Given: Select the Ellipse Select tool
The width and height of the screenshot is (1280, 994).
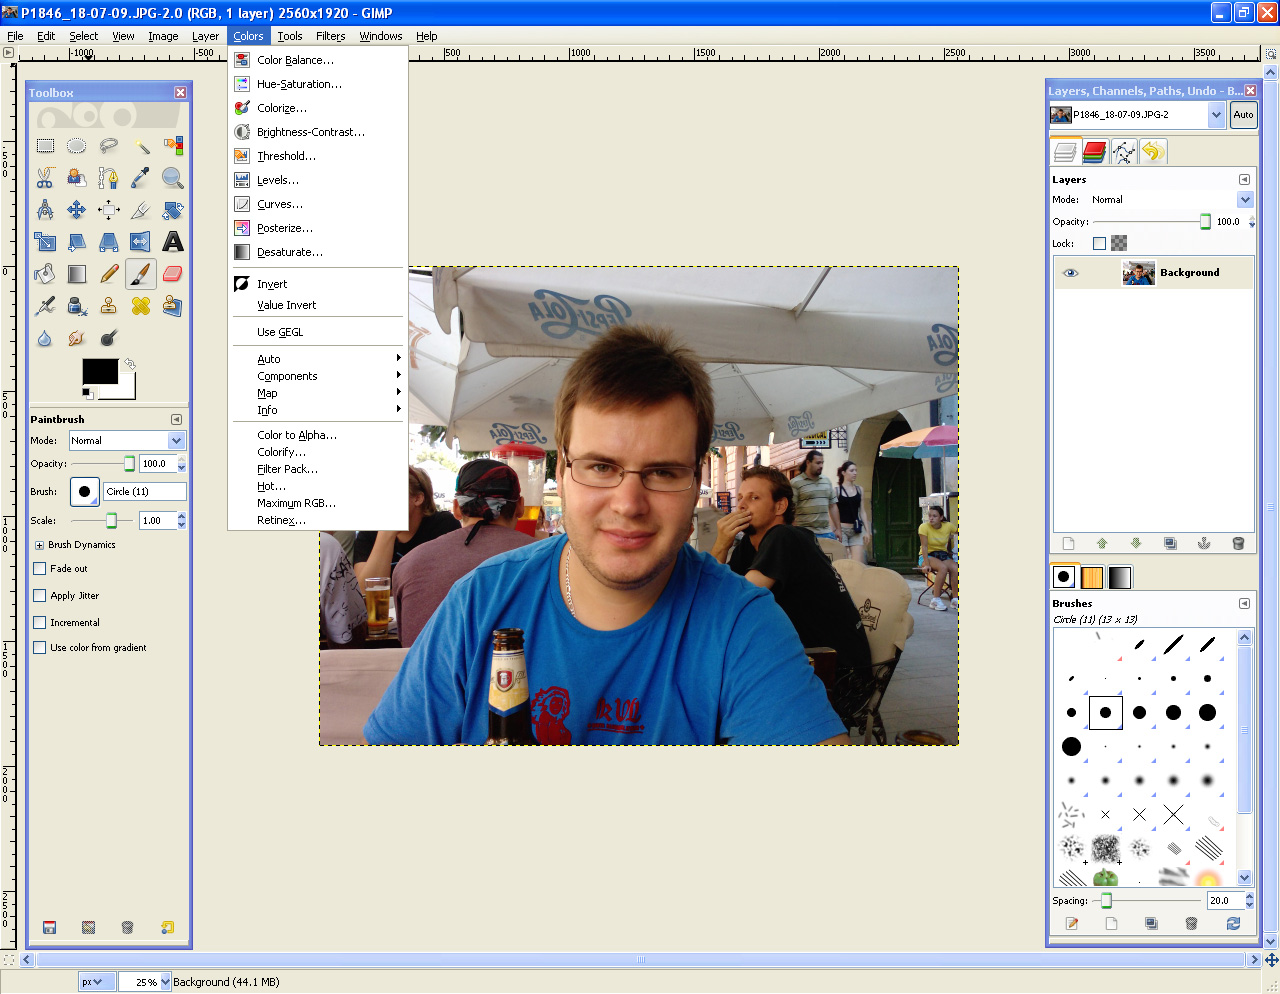Looking at the screenshot, I should [x=77, y=146].
